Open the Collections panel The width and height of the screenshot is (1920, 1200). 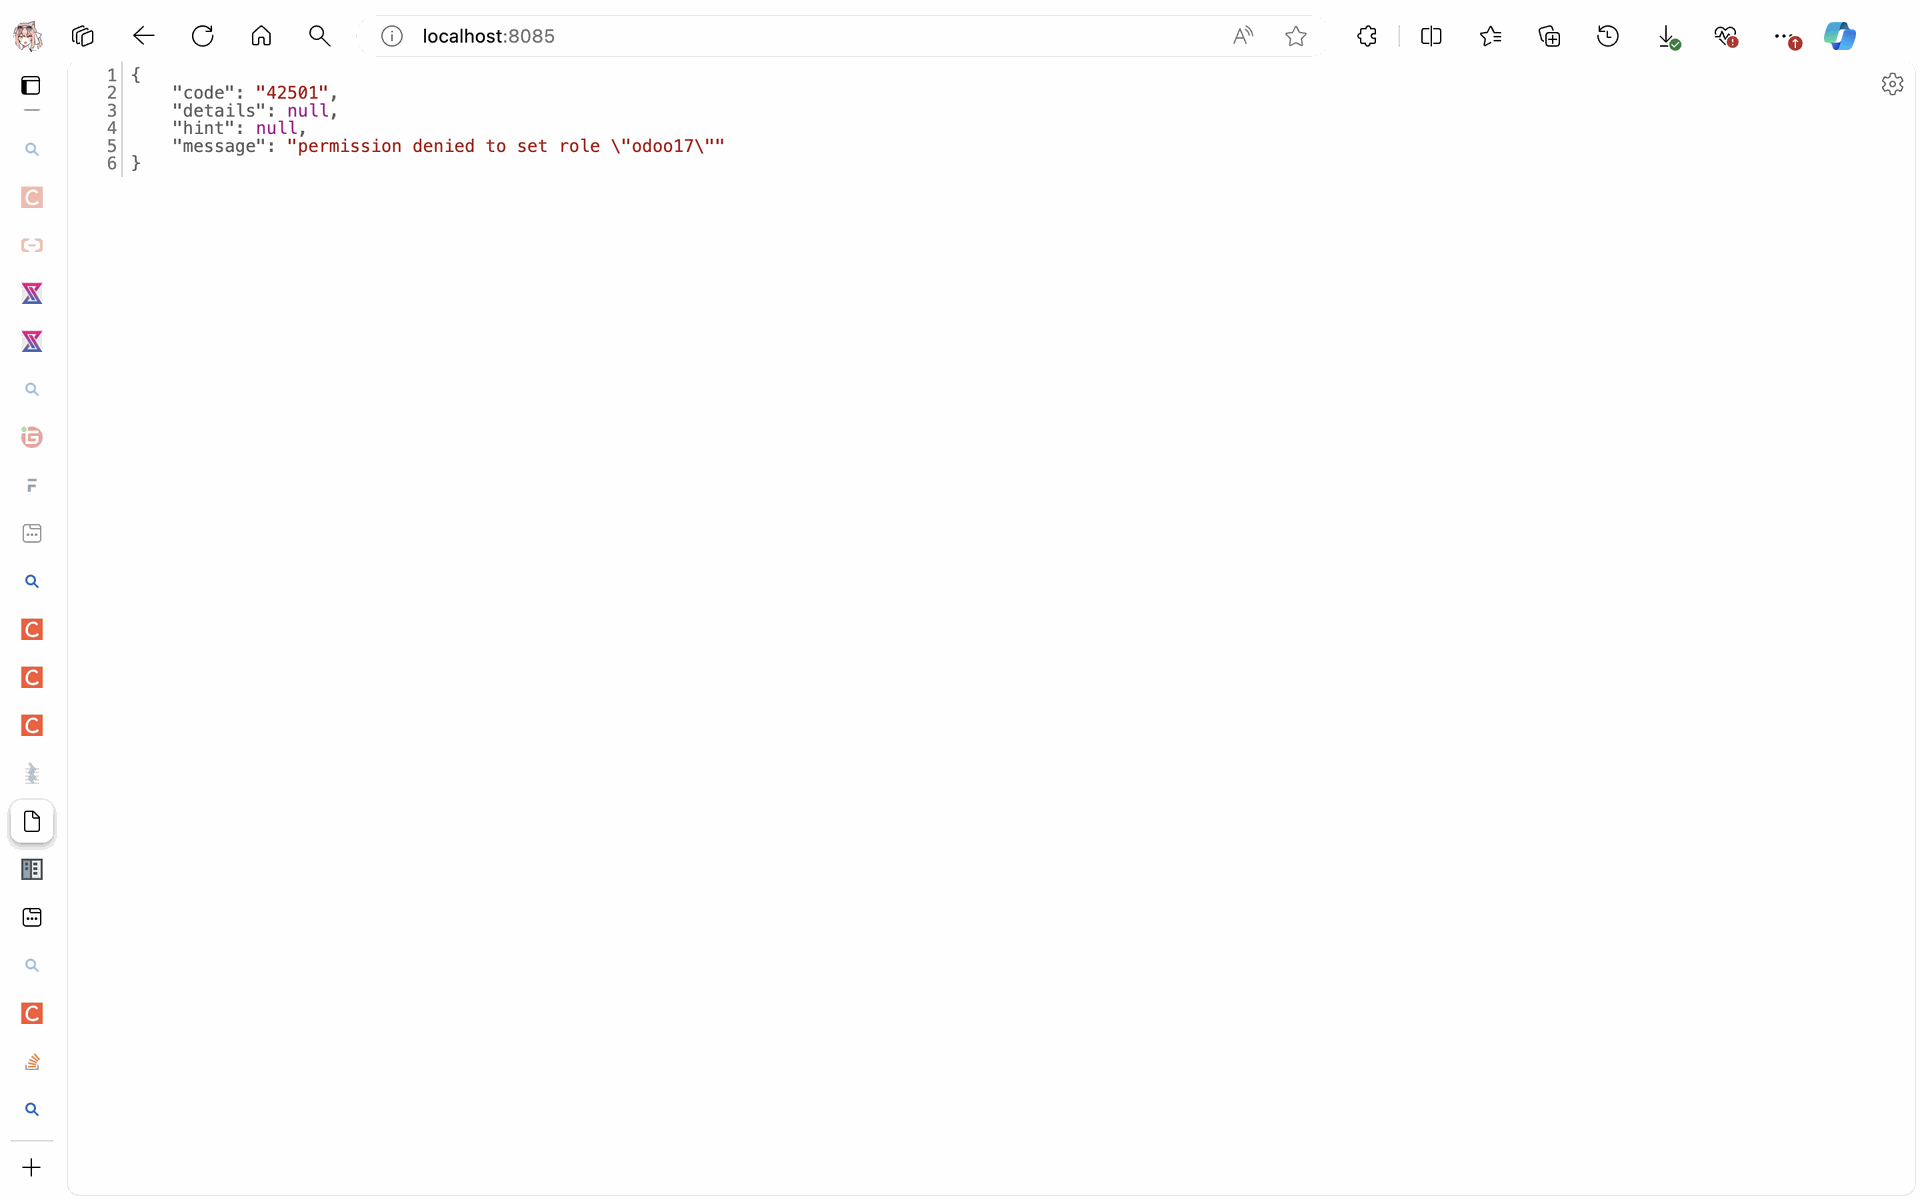[1549, 36]
